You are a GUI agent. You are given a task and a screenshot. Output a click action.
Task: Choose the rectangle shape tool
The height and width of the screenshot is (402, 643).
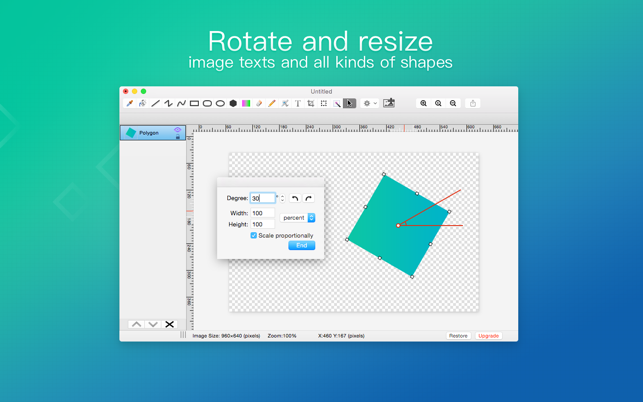click(x=194, y=103)
